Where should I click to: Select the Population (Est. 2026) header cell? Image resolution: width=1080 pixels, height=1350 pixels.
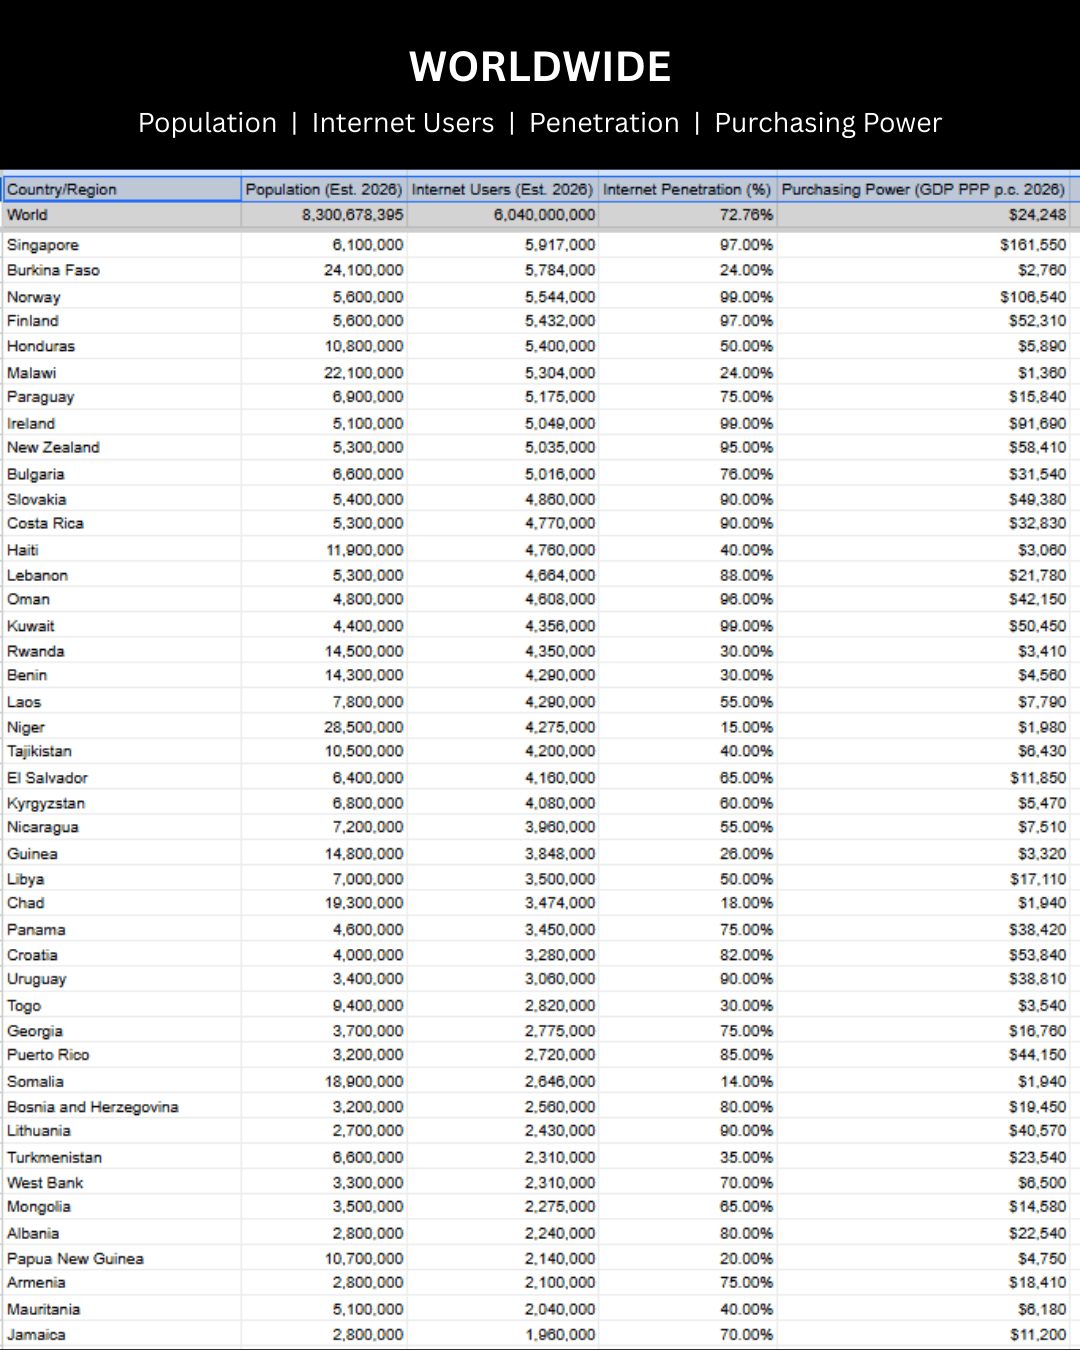[324, 189]
